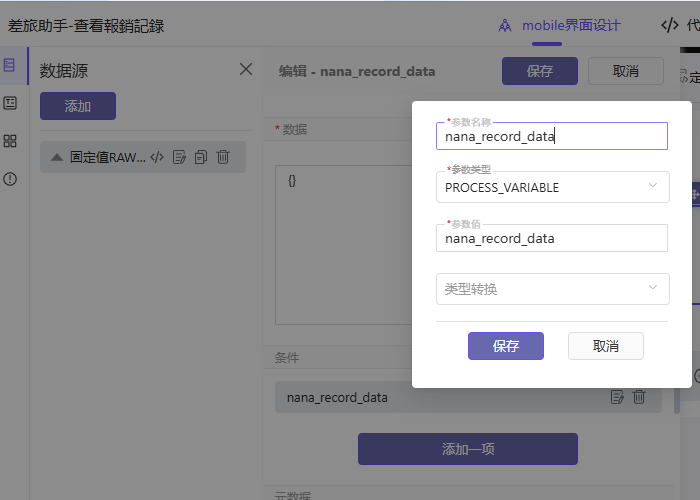Collapse the 固定值RAW data source item
This screenshot has height=500, width=700.
pos(57,157)
